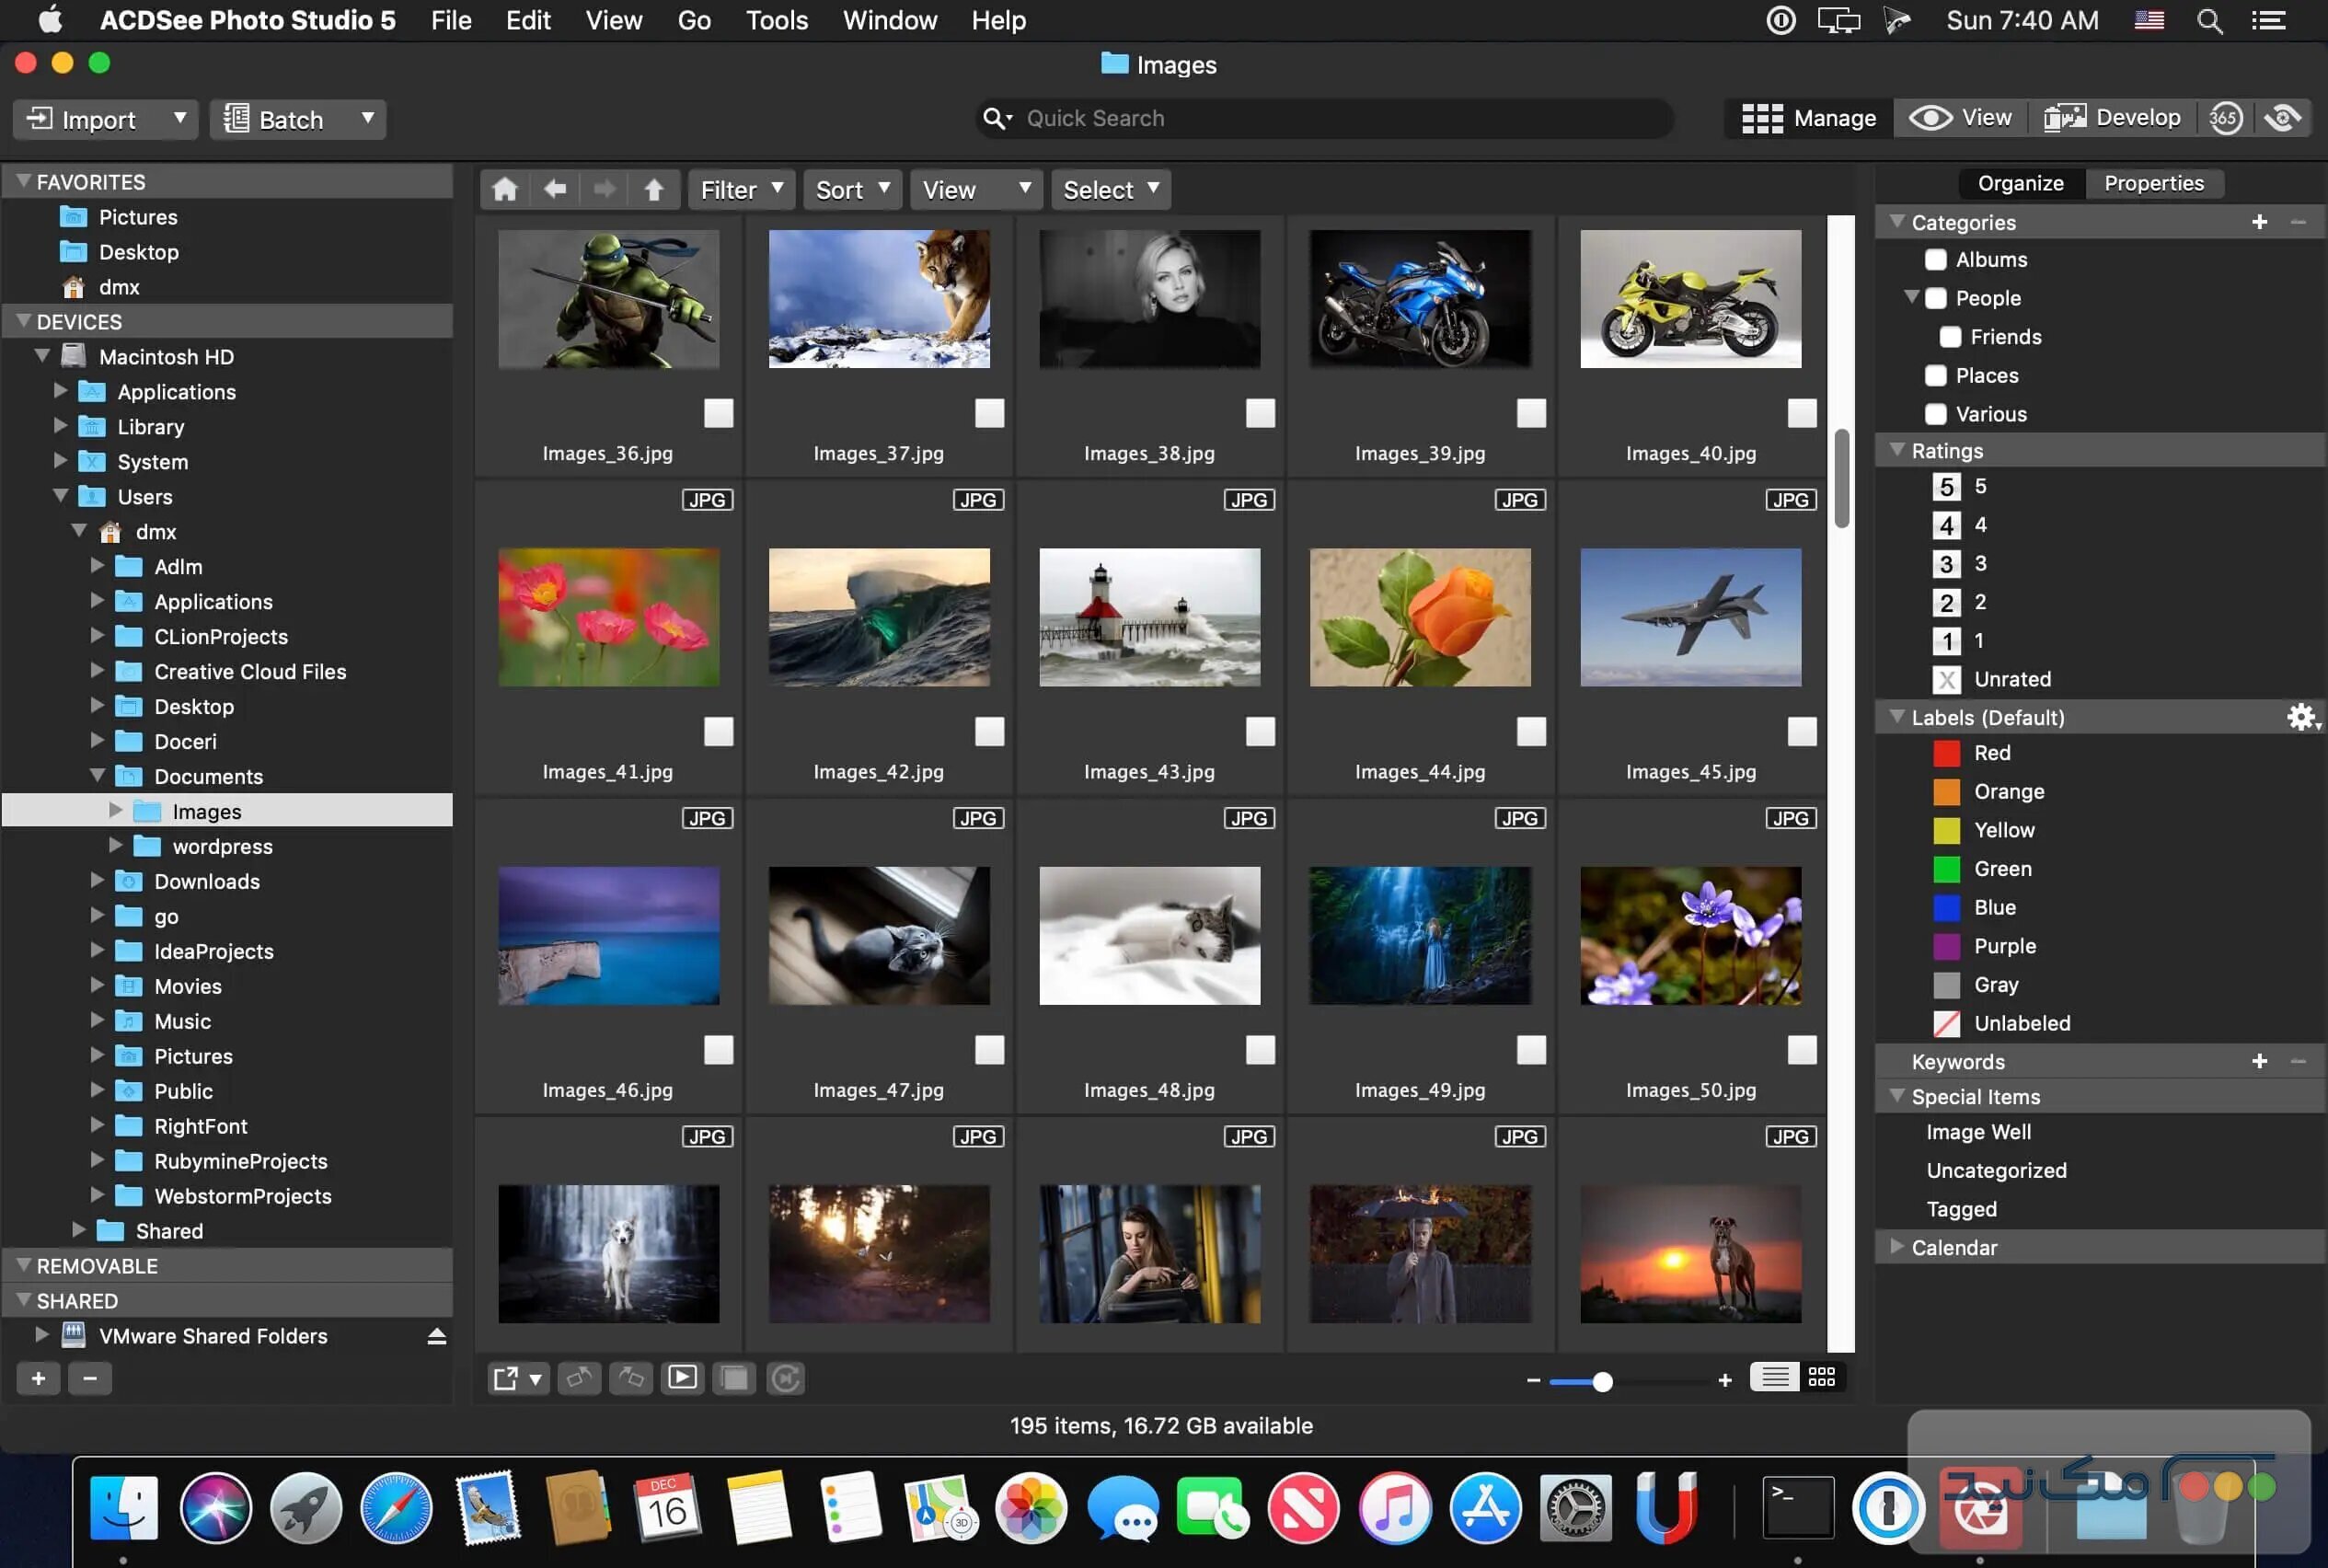2328x1568 pixels.
Task: Click the Home folder navigation icon
Action: 505,189
